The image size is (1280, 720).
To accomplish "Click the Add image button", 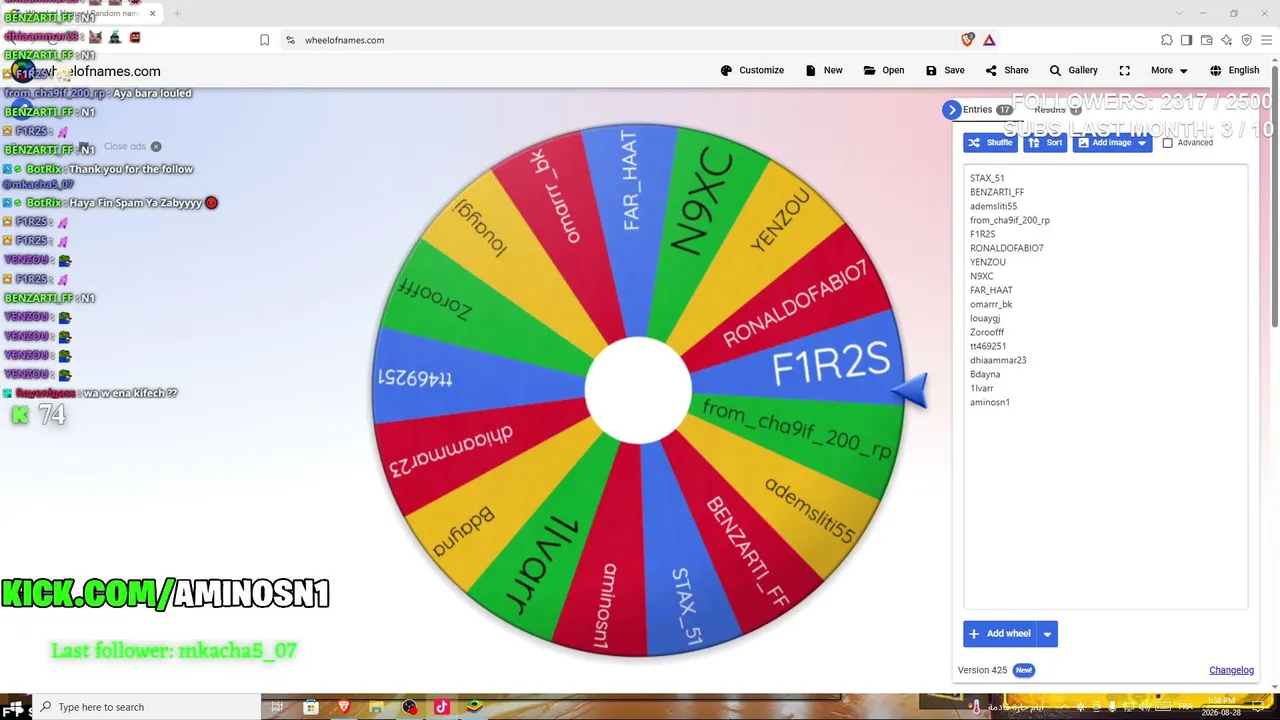I will [1104, 143].
